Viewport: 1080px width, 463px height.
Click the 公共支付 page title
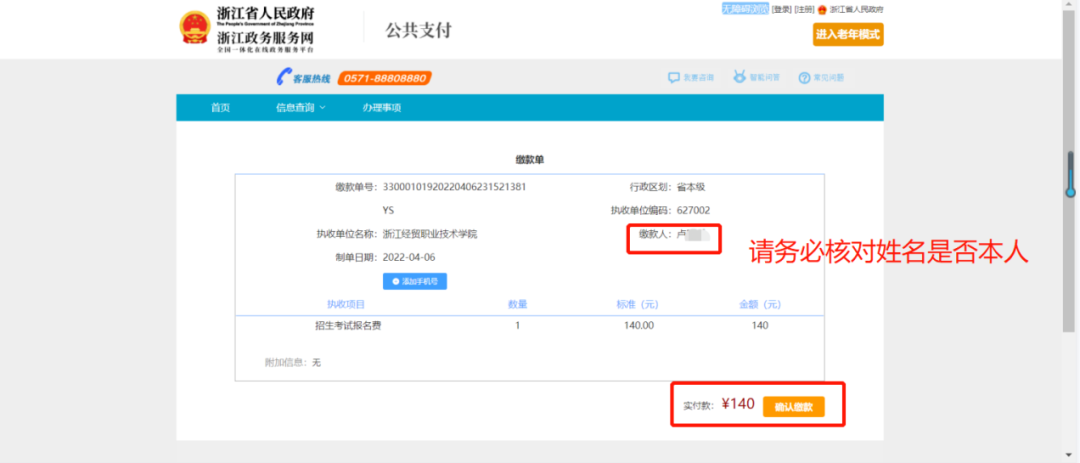418,30
